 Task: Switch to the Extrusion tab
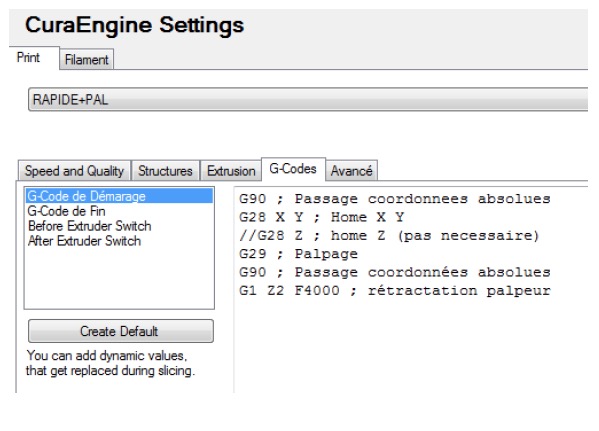[231, 171]
